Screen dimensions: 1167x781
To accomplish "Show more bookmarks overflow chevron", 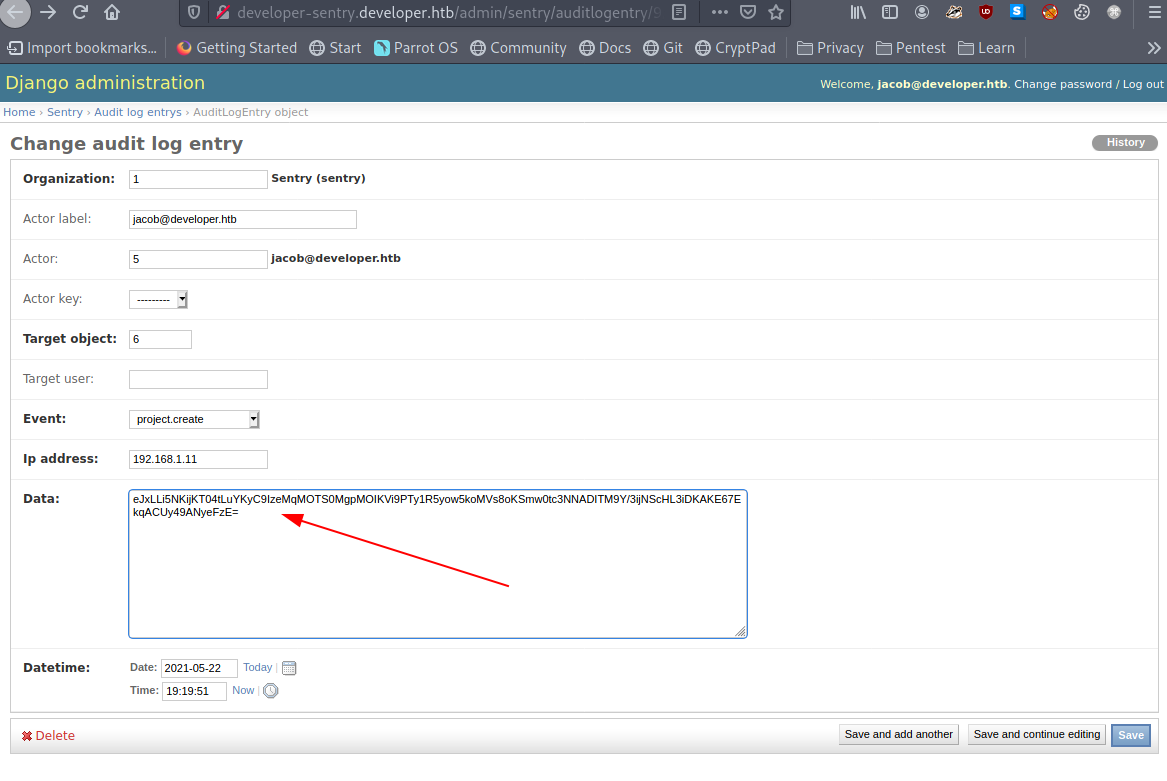I will tap(1153, 48).
